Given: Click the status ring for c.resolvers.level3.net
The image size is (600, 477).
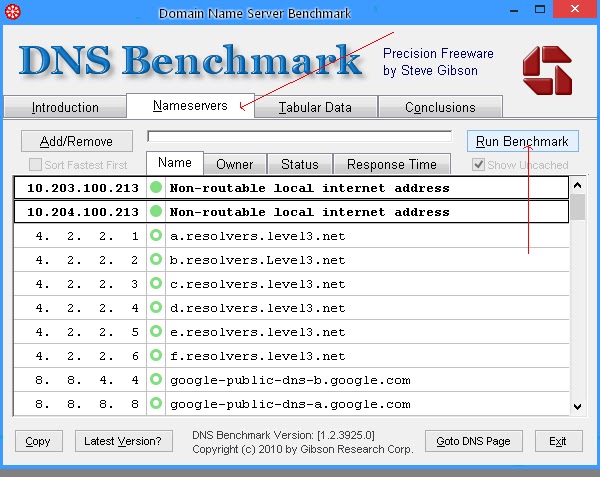Looking at the screenshot, I should [156, 283].
